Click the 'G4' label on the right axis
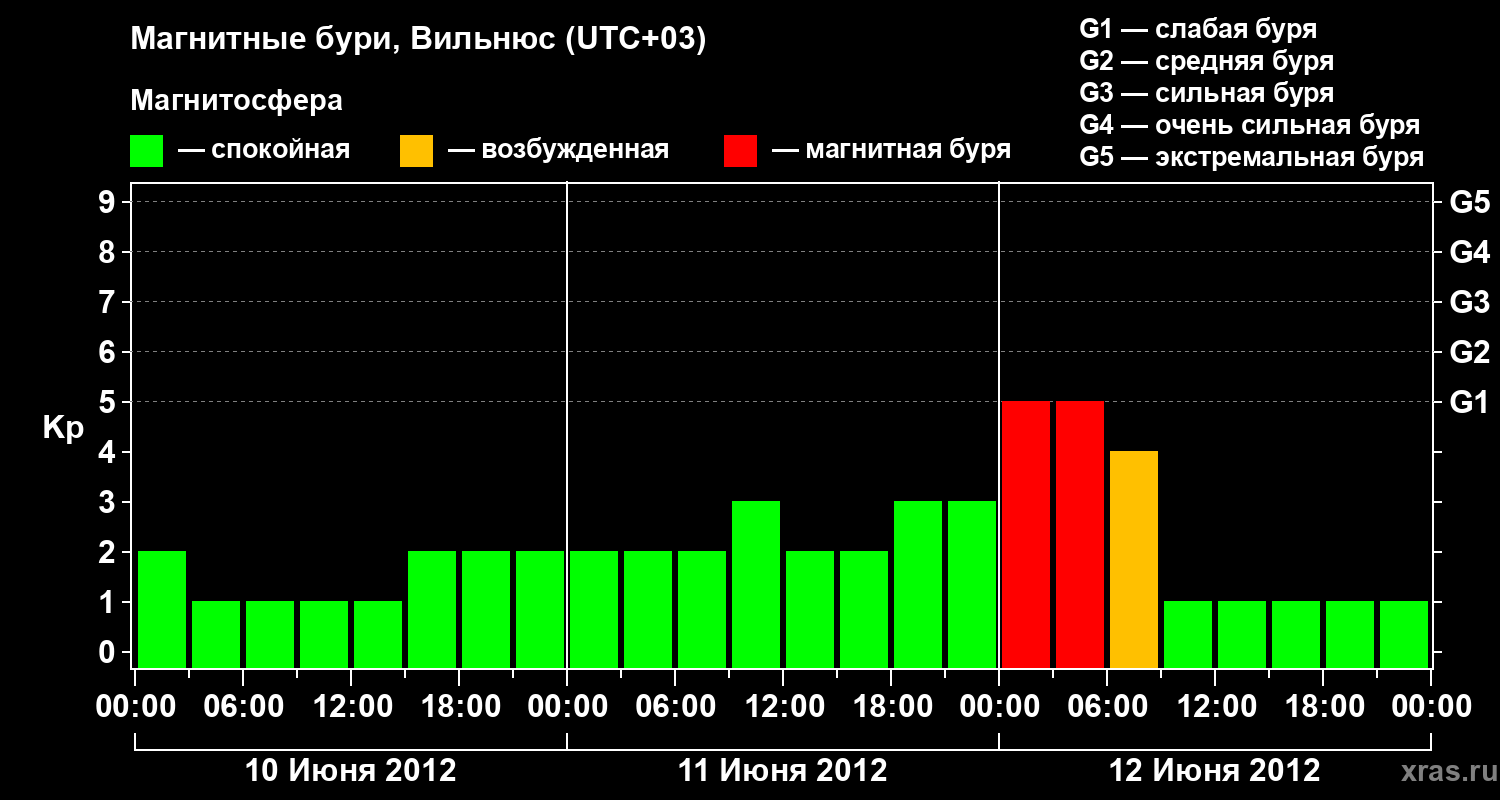This screenshot has width=1500, height=800. coord(1469,252)
